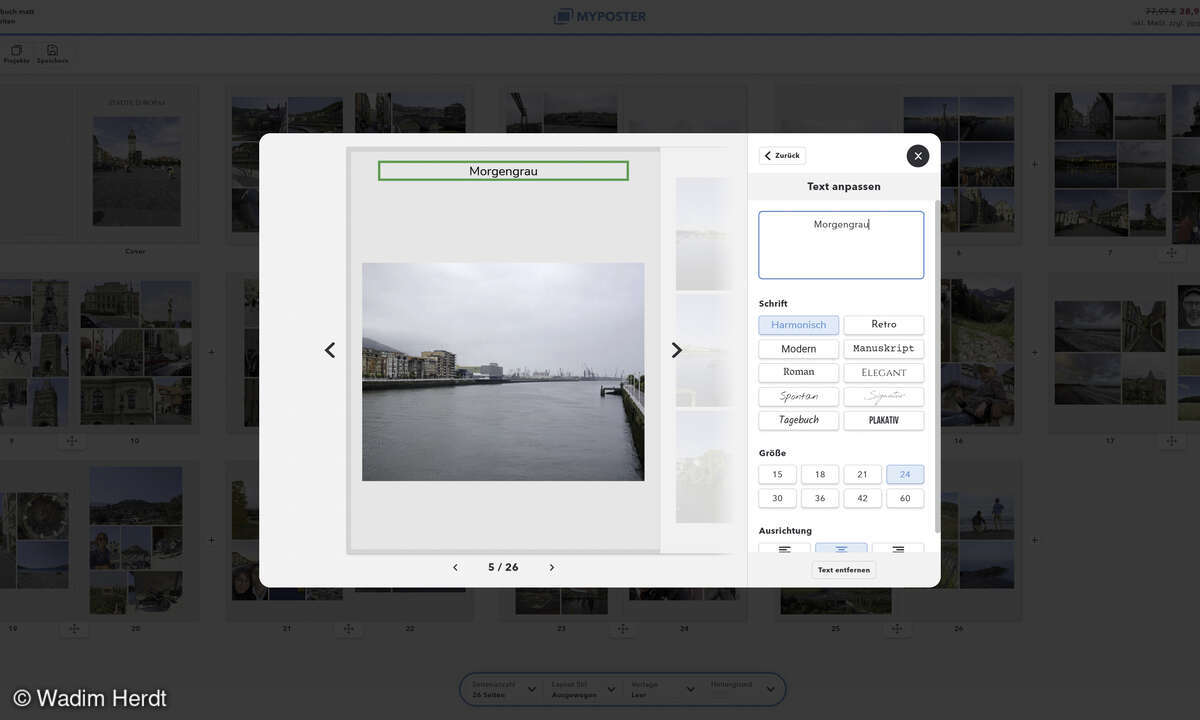Enable the PLAKATIV font style
Image resolution: width=1200 pixels, height=720 pixels.
pos(883,420)
